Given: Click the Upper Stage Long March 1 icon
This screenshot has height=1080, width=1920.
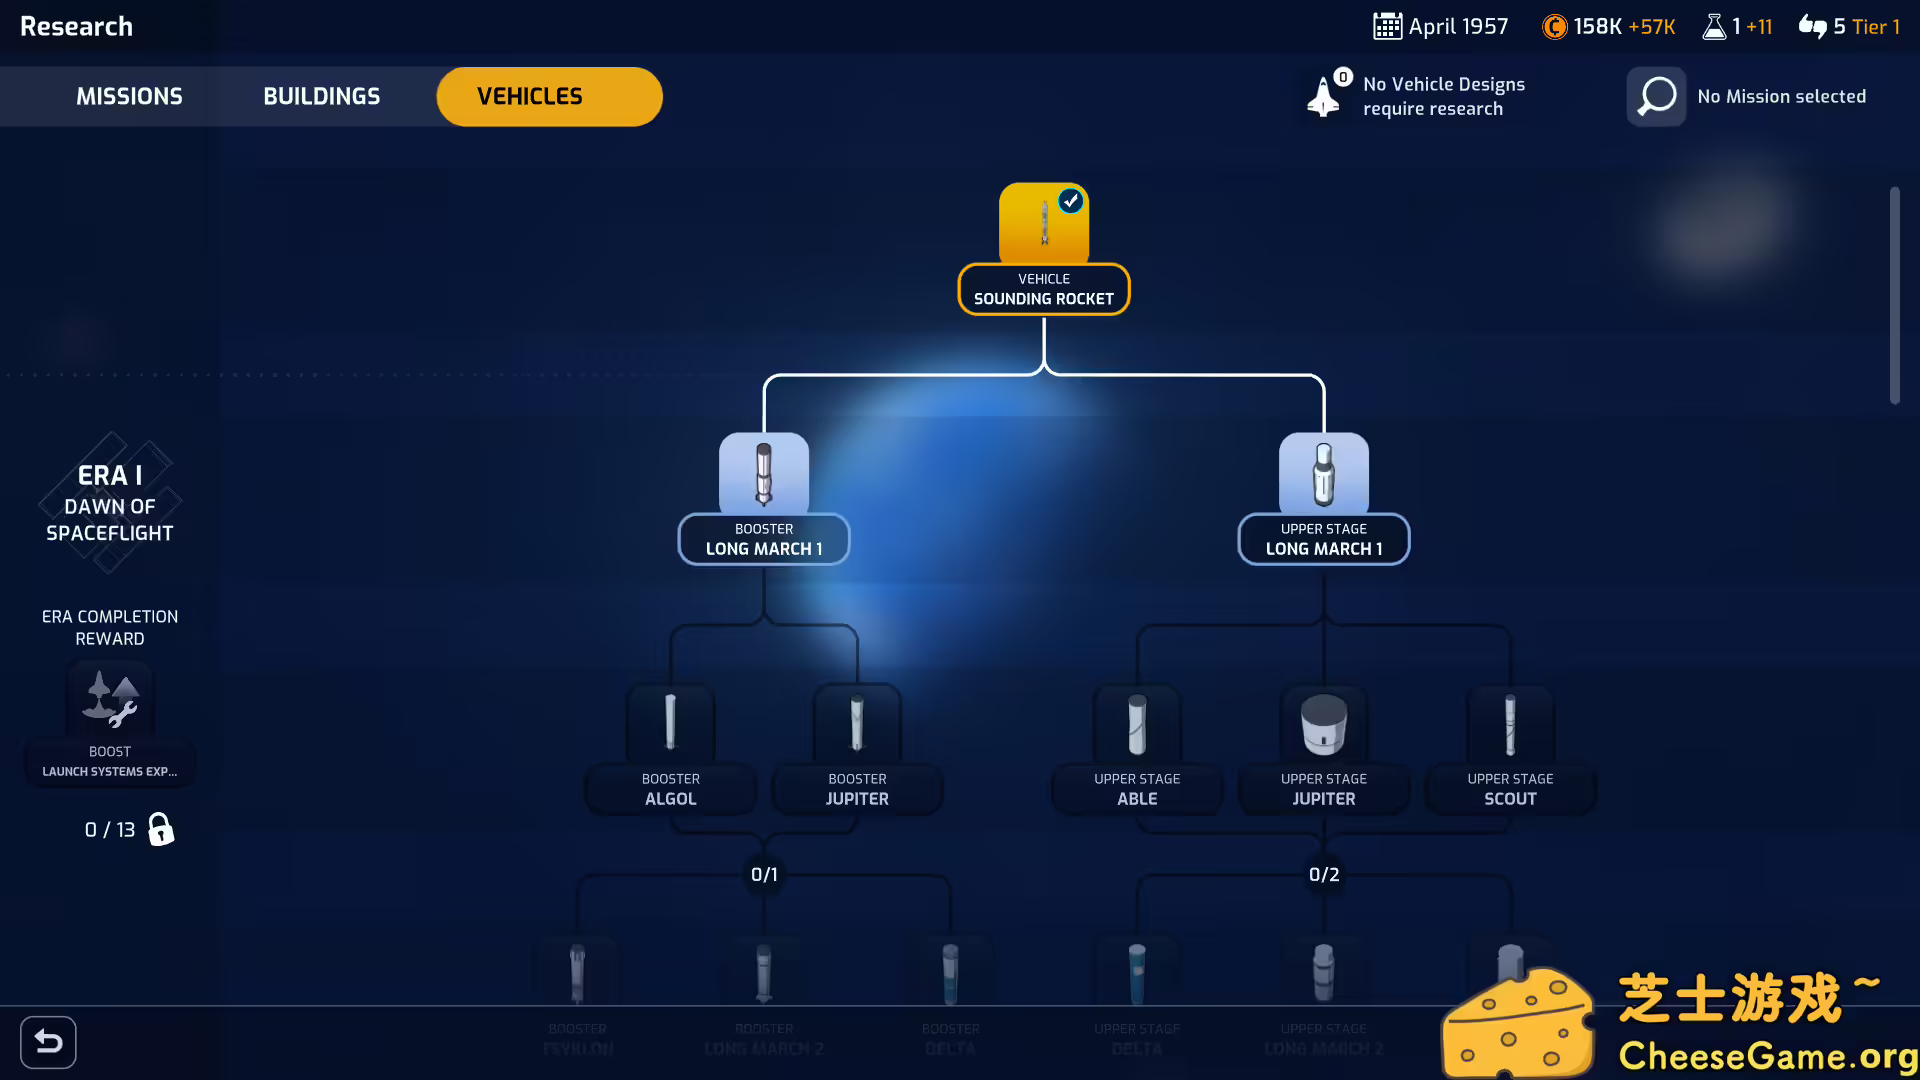Looking at the screenshot, I should [1323, 473].
